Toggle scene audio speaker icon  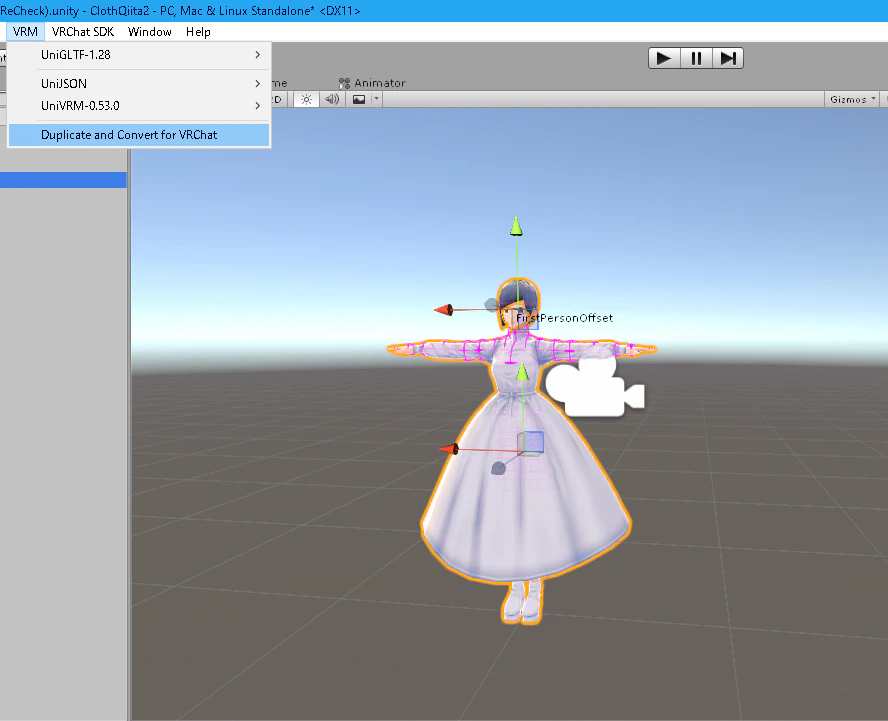[332, 100]
